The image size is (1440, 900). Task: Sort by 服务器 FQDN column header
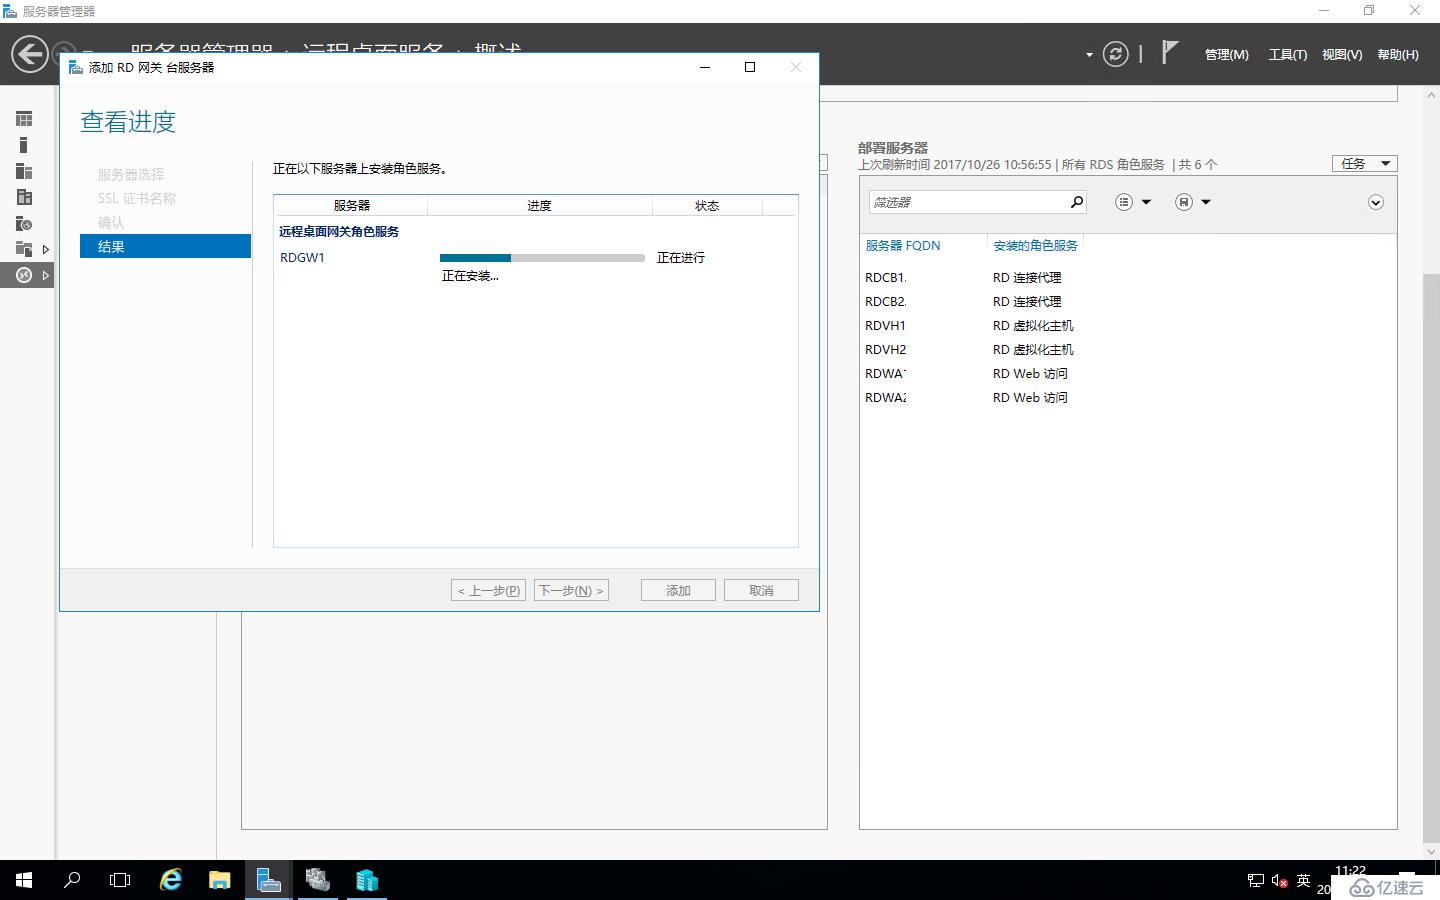pos(902,245)
